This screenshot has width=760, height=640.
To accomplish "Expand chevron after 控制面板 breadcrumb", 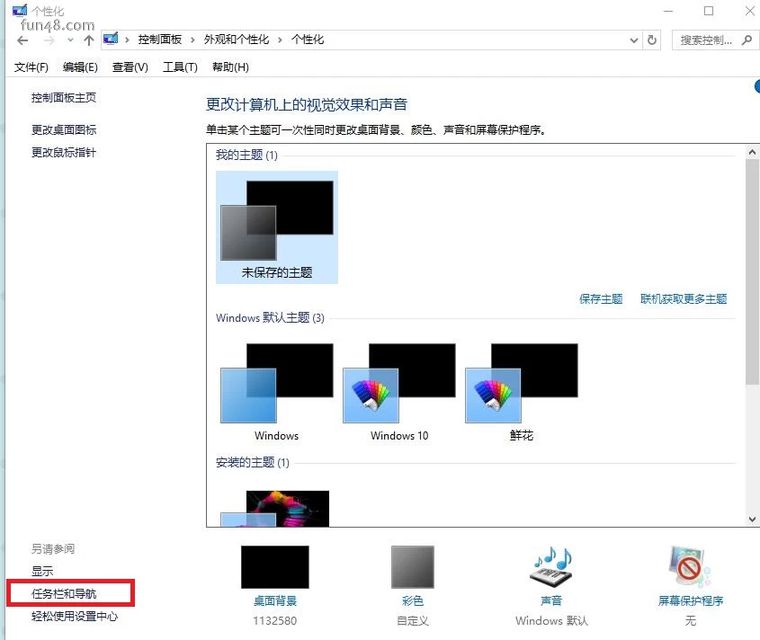I will point(192,40).
